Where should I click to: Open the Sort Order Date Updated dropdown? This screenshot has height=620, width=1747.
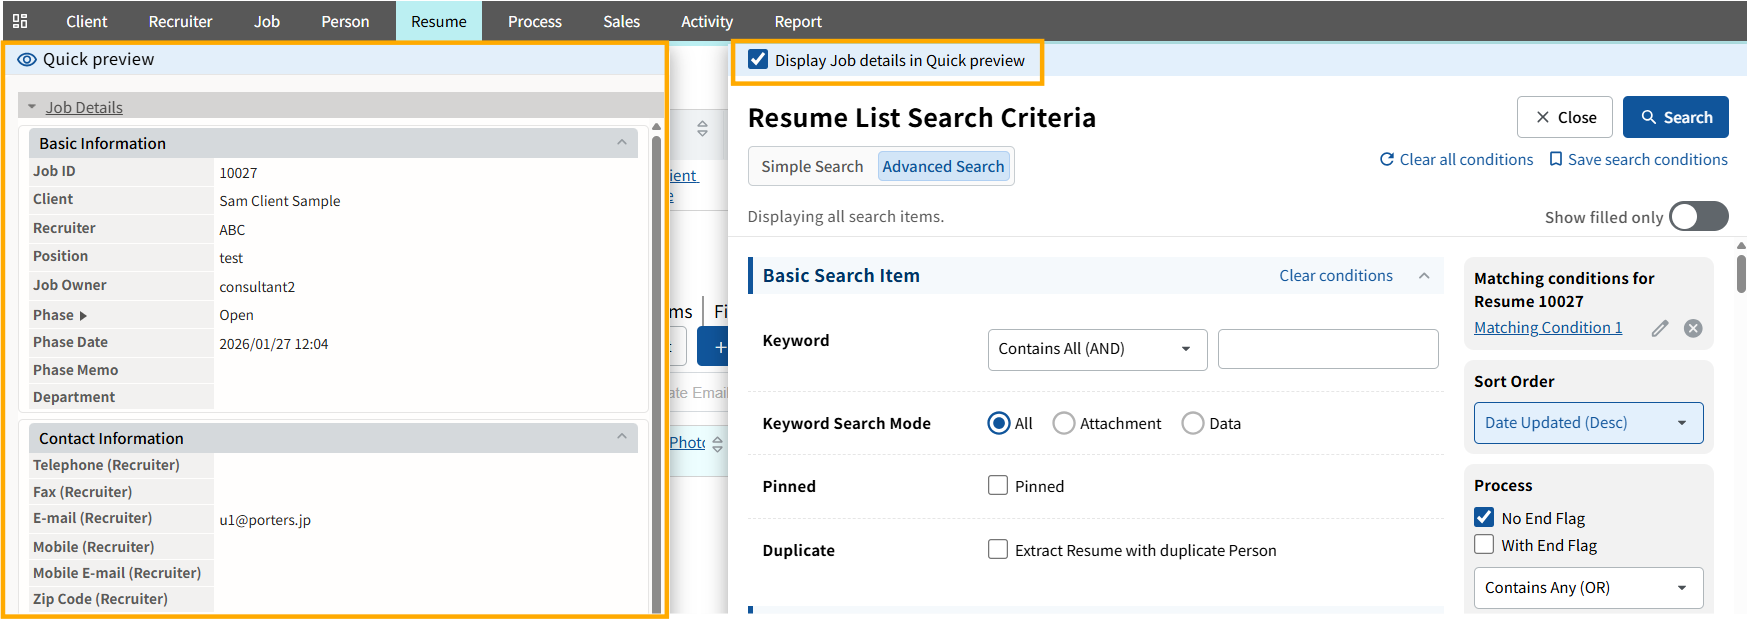pos(1587,423)
